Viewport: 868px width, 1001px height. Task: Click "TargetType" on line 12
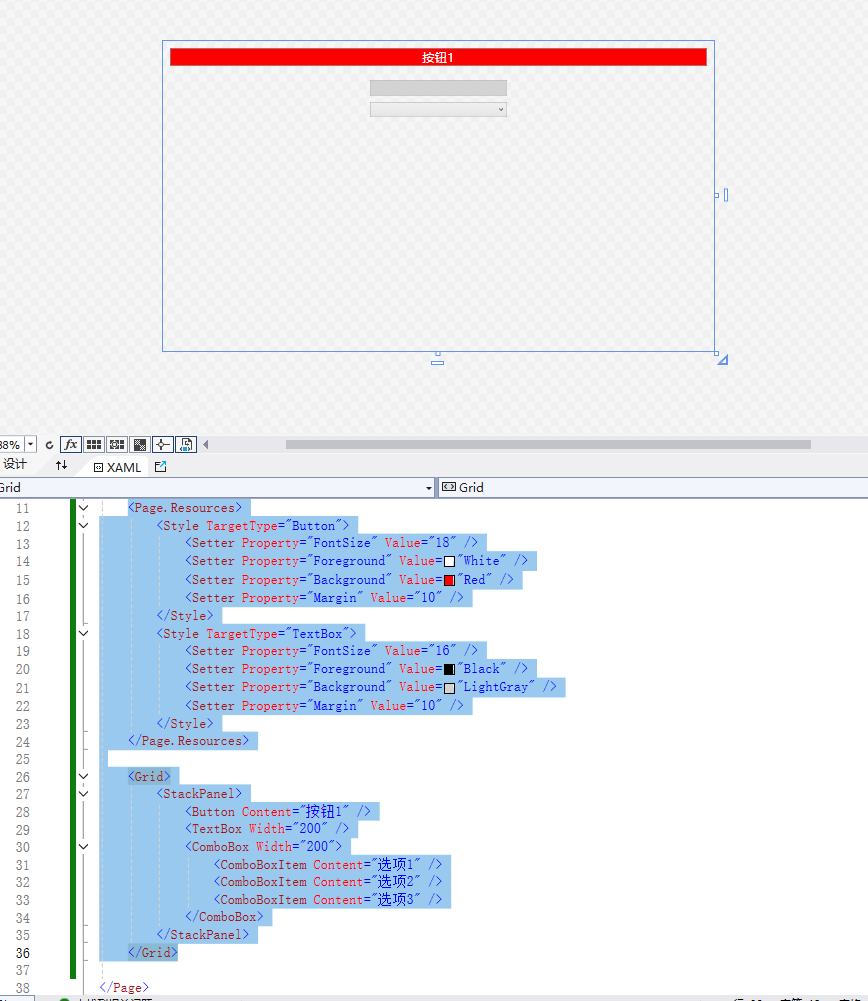coord(242,526)
